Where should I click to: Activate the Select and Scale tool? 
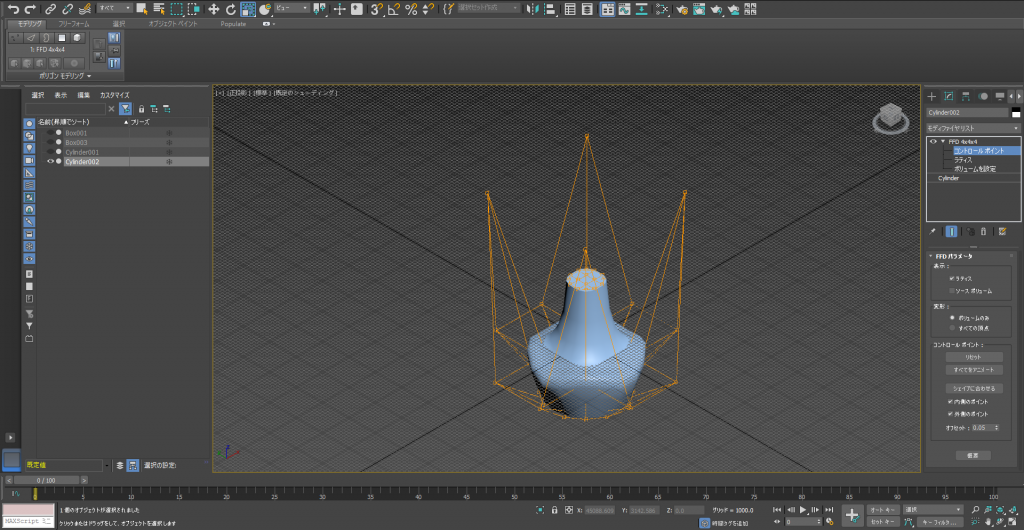point(248,9)
